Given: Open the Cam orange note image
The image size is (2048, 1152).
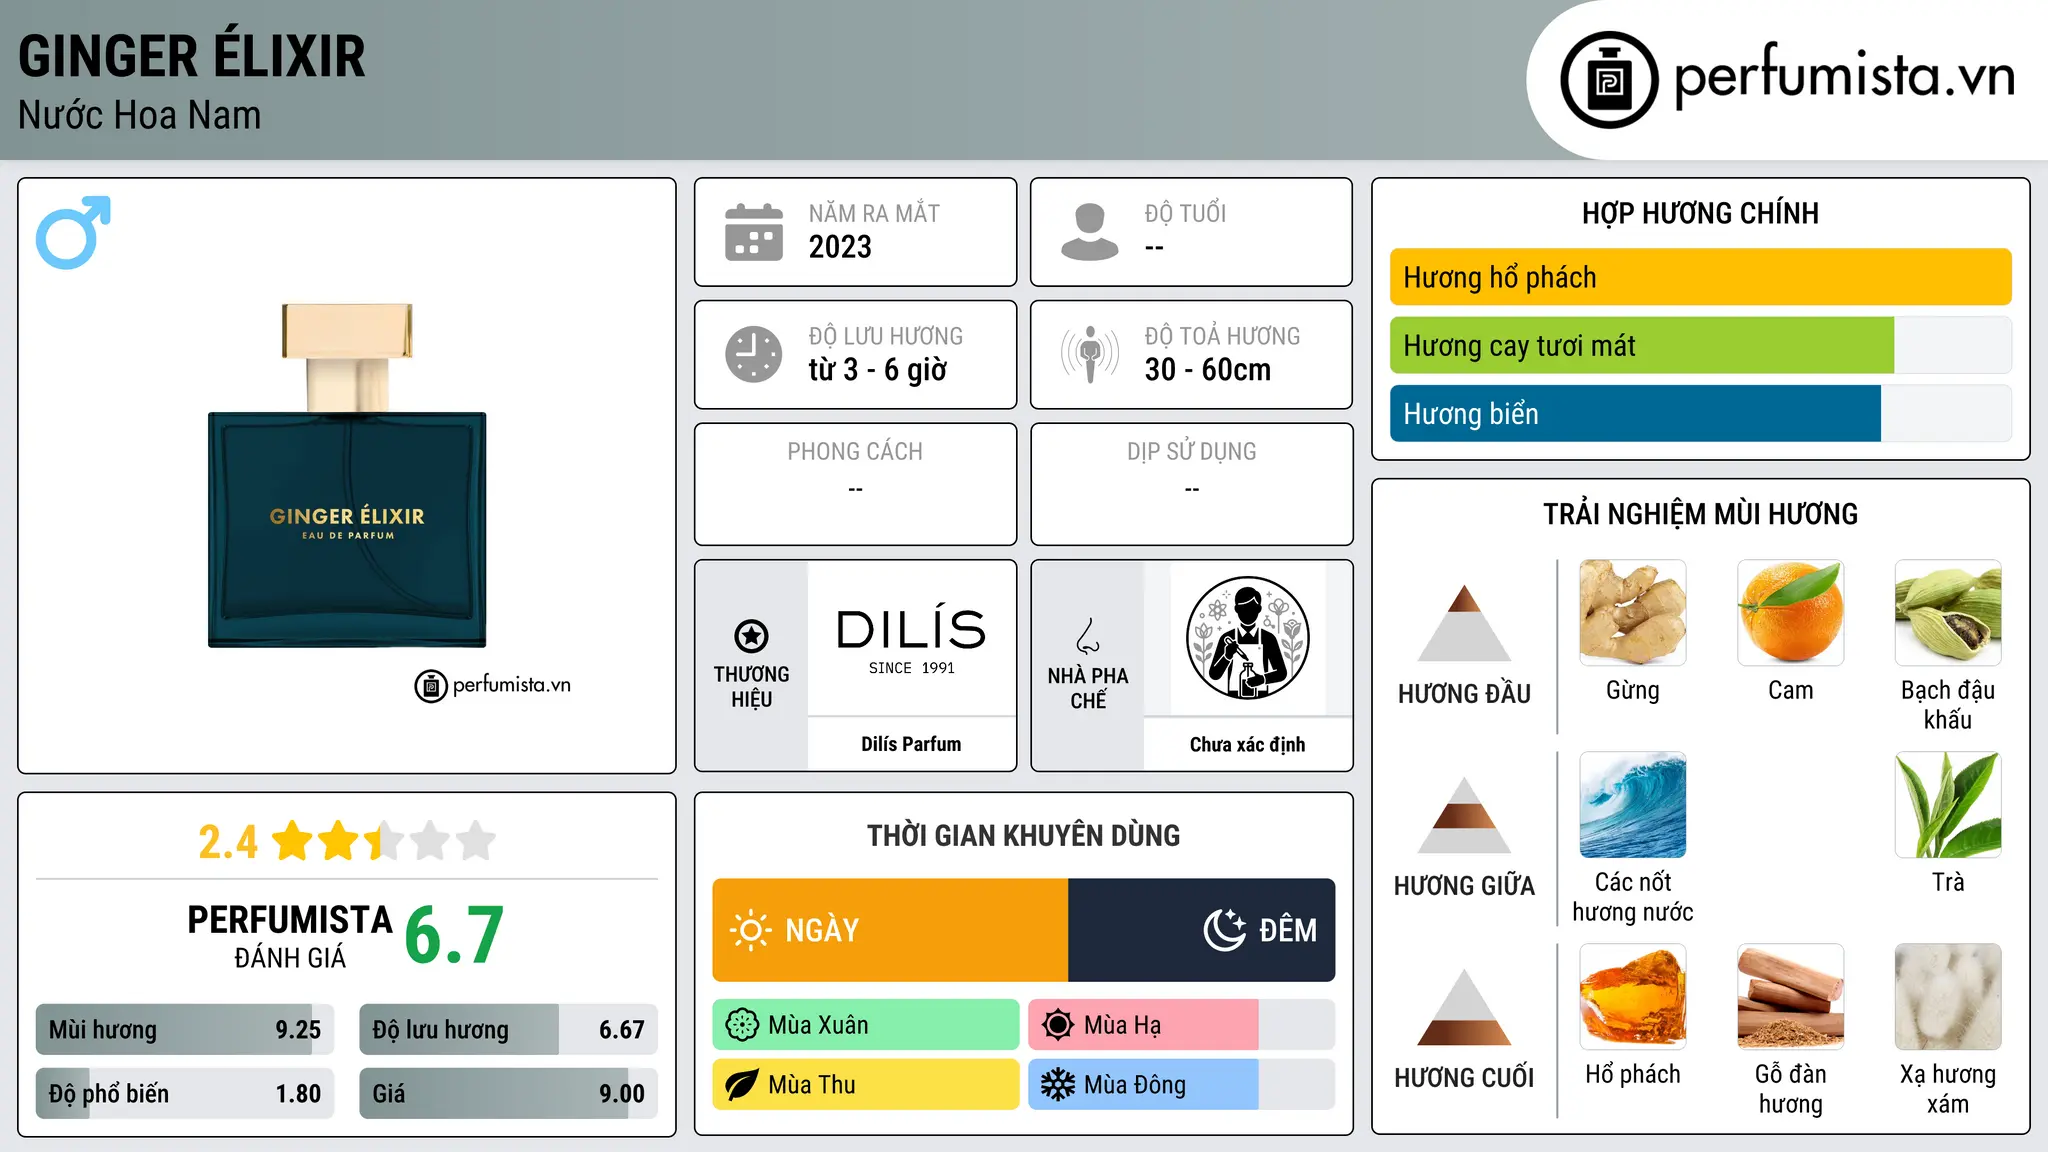Looking at the screenshot, I should pos(1790,613).
